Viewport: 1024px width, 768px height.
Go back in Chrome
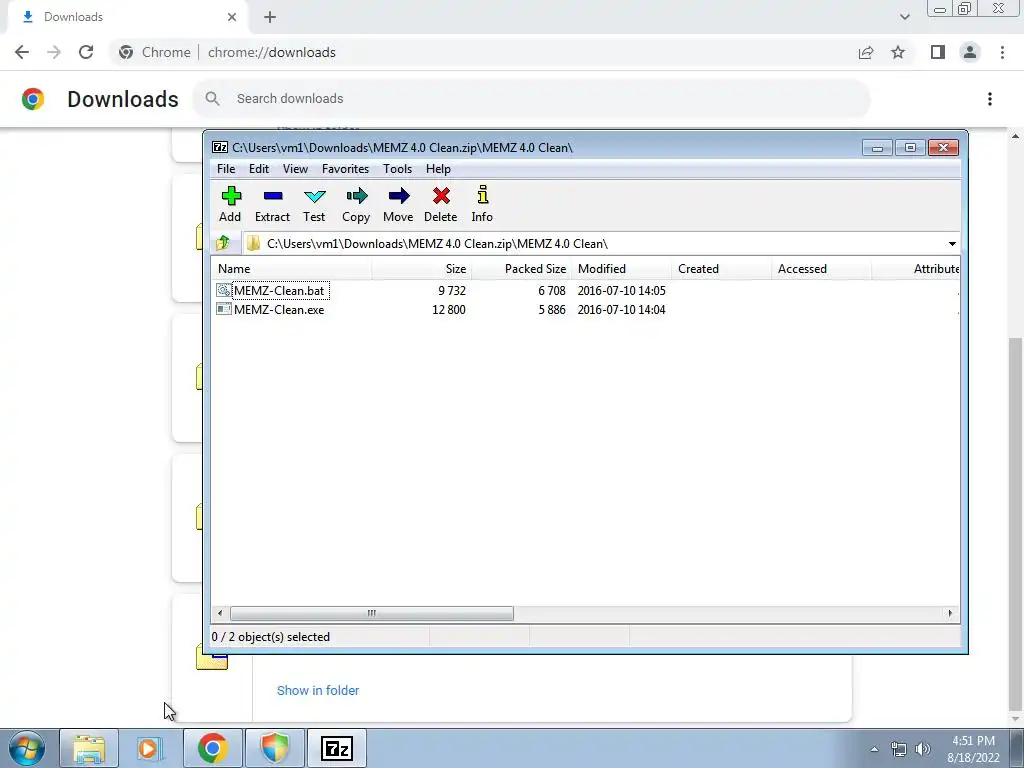click(x=22, y=52)
